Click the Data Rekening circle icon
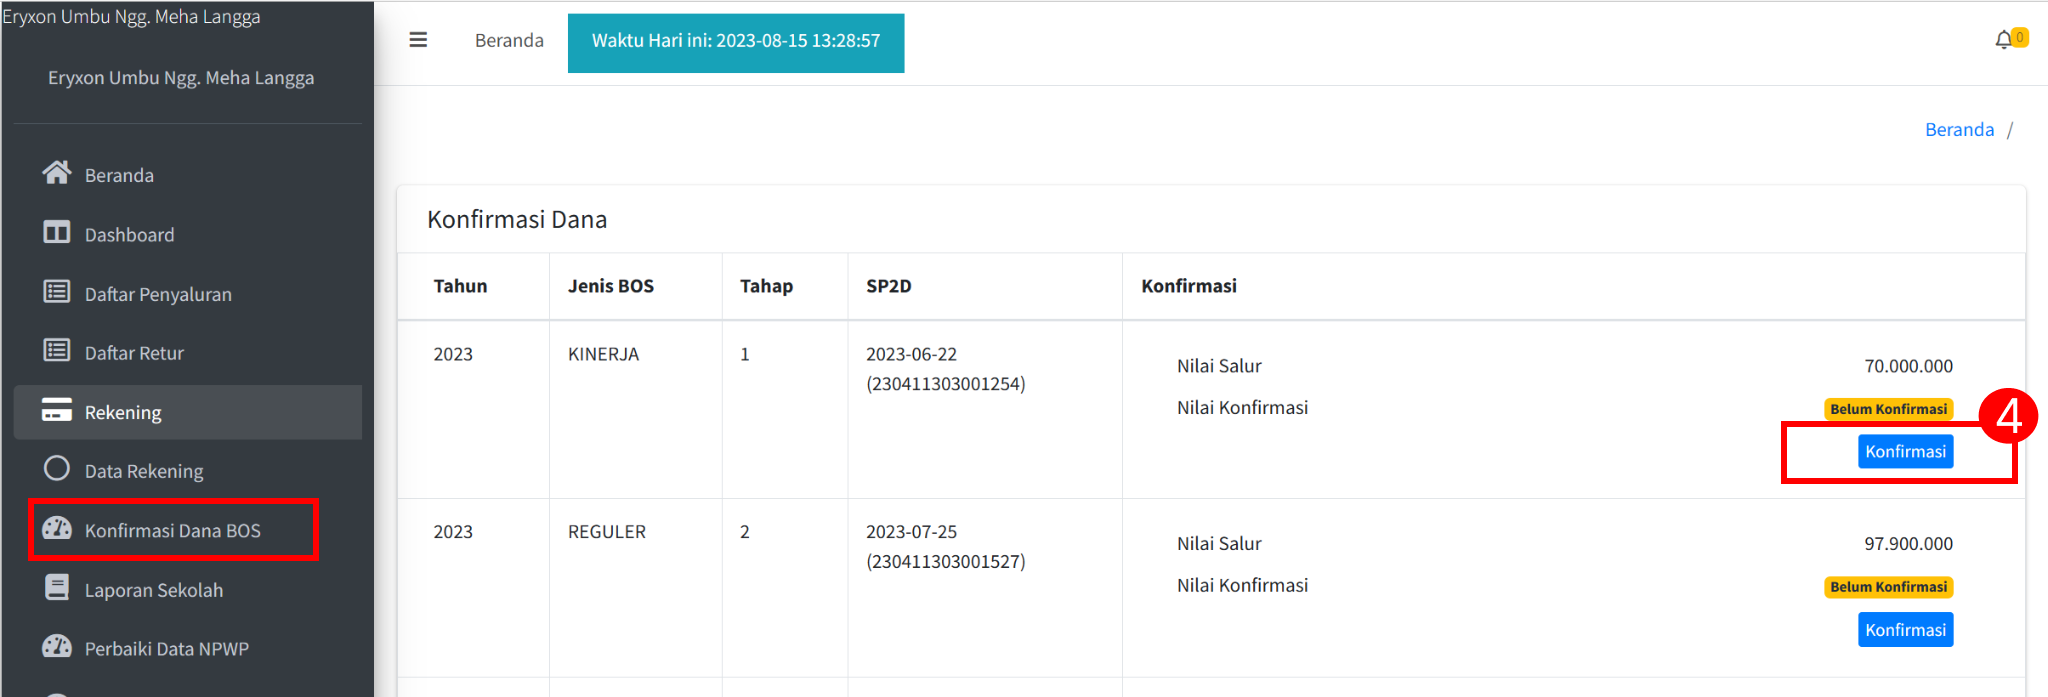Viewport: 2048px width, 697px height. (57, 468)
